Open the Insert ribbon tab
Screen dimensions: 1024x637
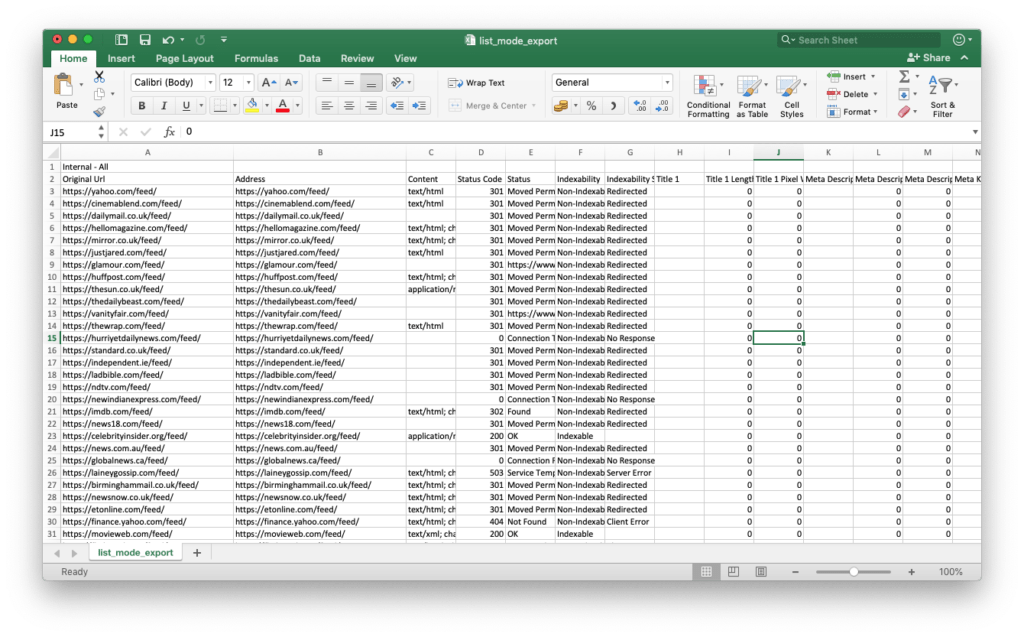tap(121, 58)
